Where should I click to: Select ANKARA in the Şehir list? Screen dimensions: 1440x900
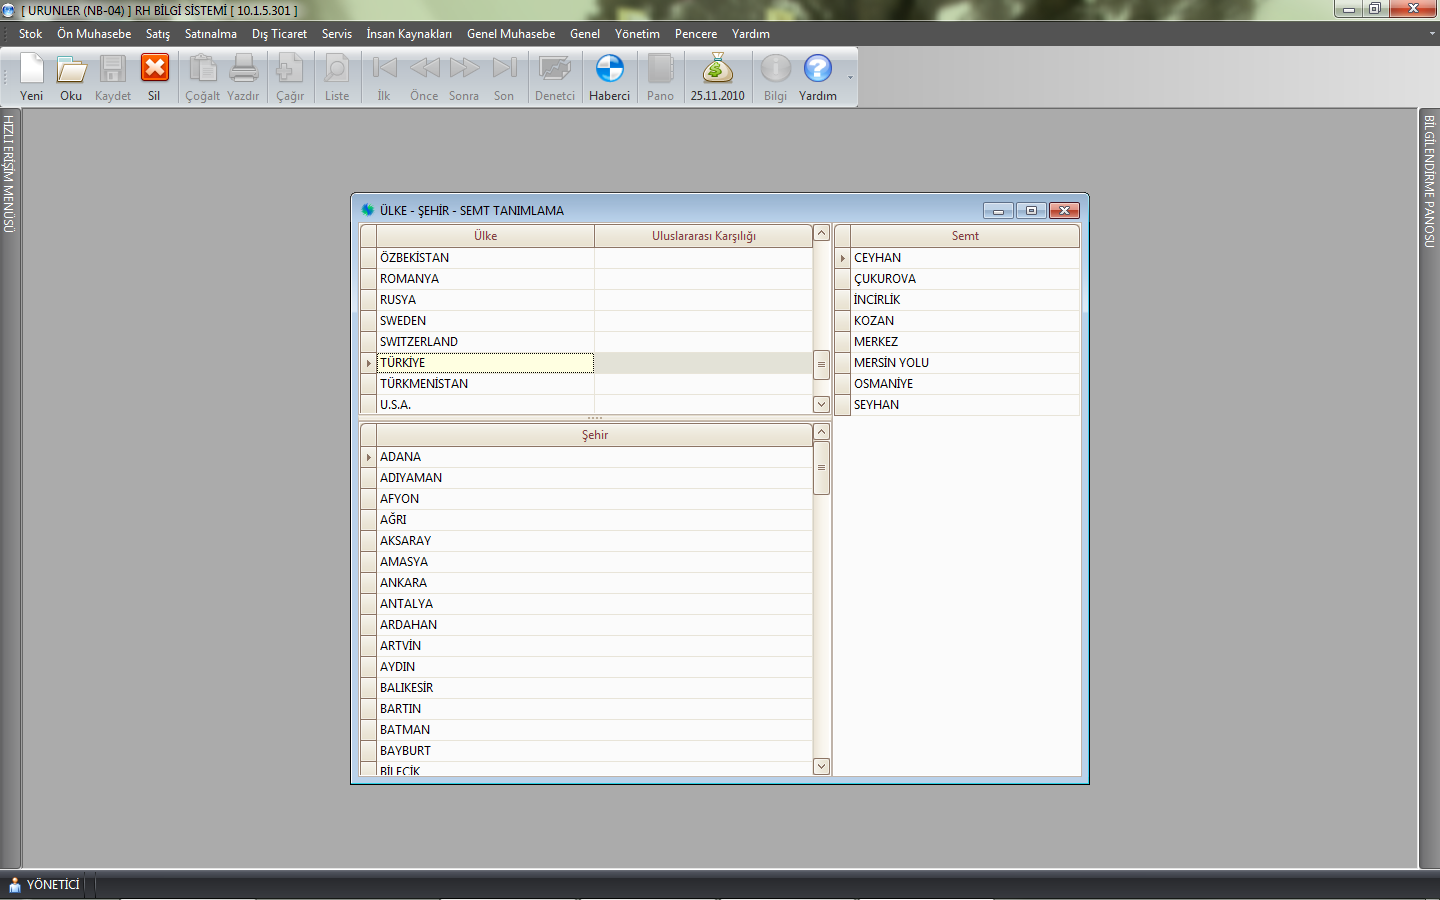[403, 583]
